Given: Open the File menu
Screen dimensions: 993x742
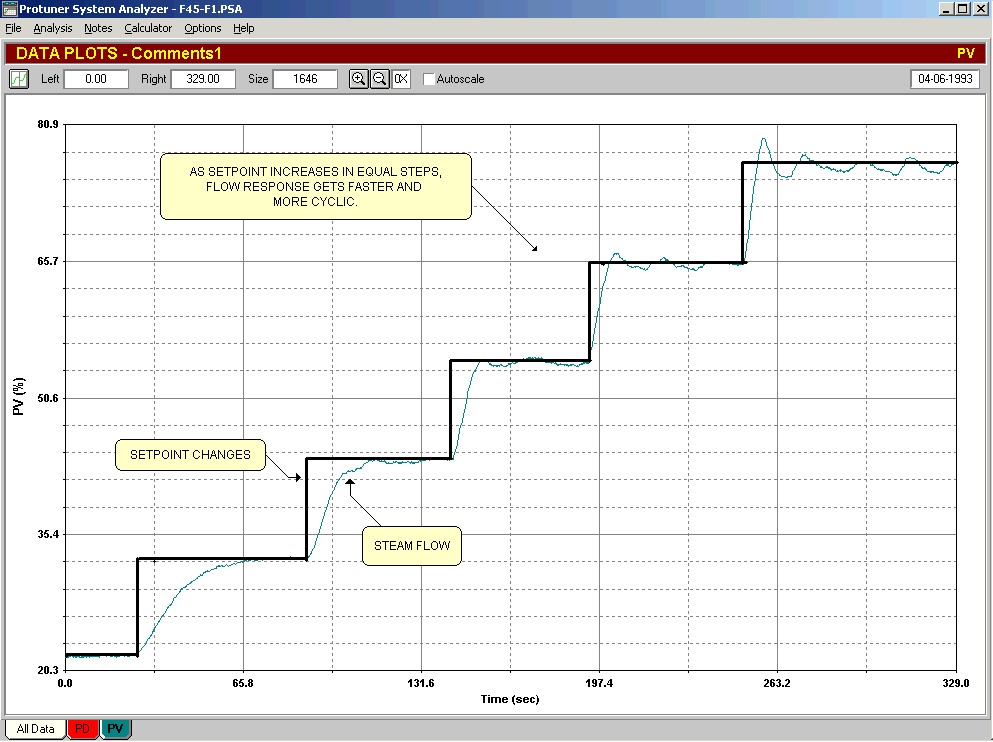Looking at the screenshot, I should [13, 28].
